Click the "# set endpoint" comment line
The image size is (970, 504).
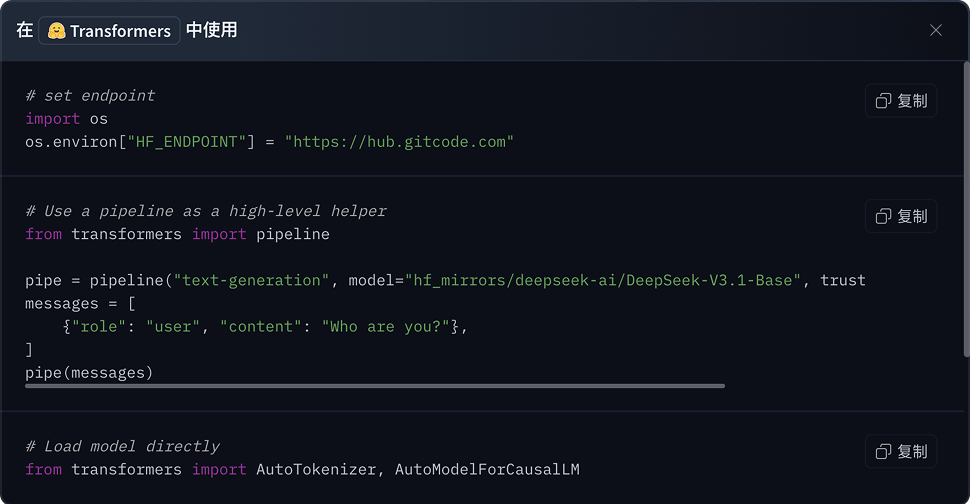[x=90, y=96]
